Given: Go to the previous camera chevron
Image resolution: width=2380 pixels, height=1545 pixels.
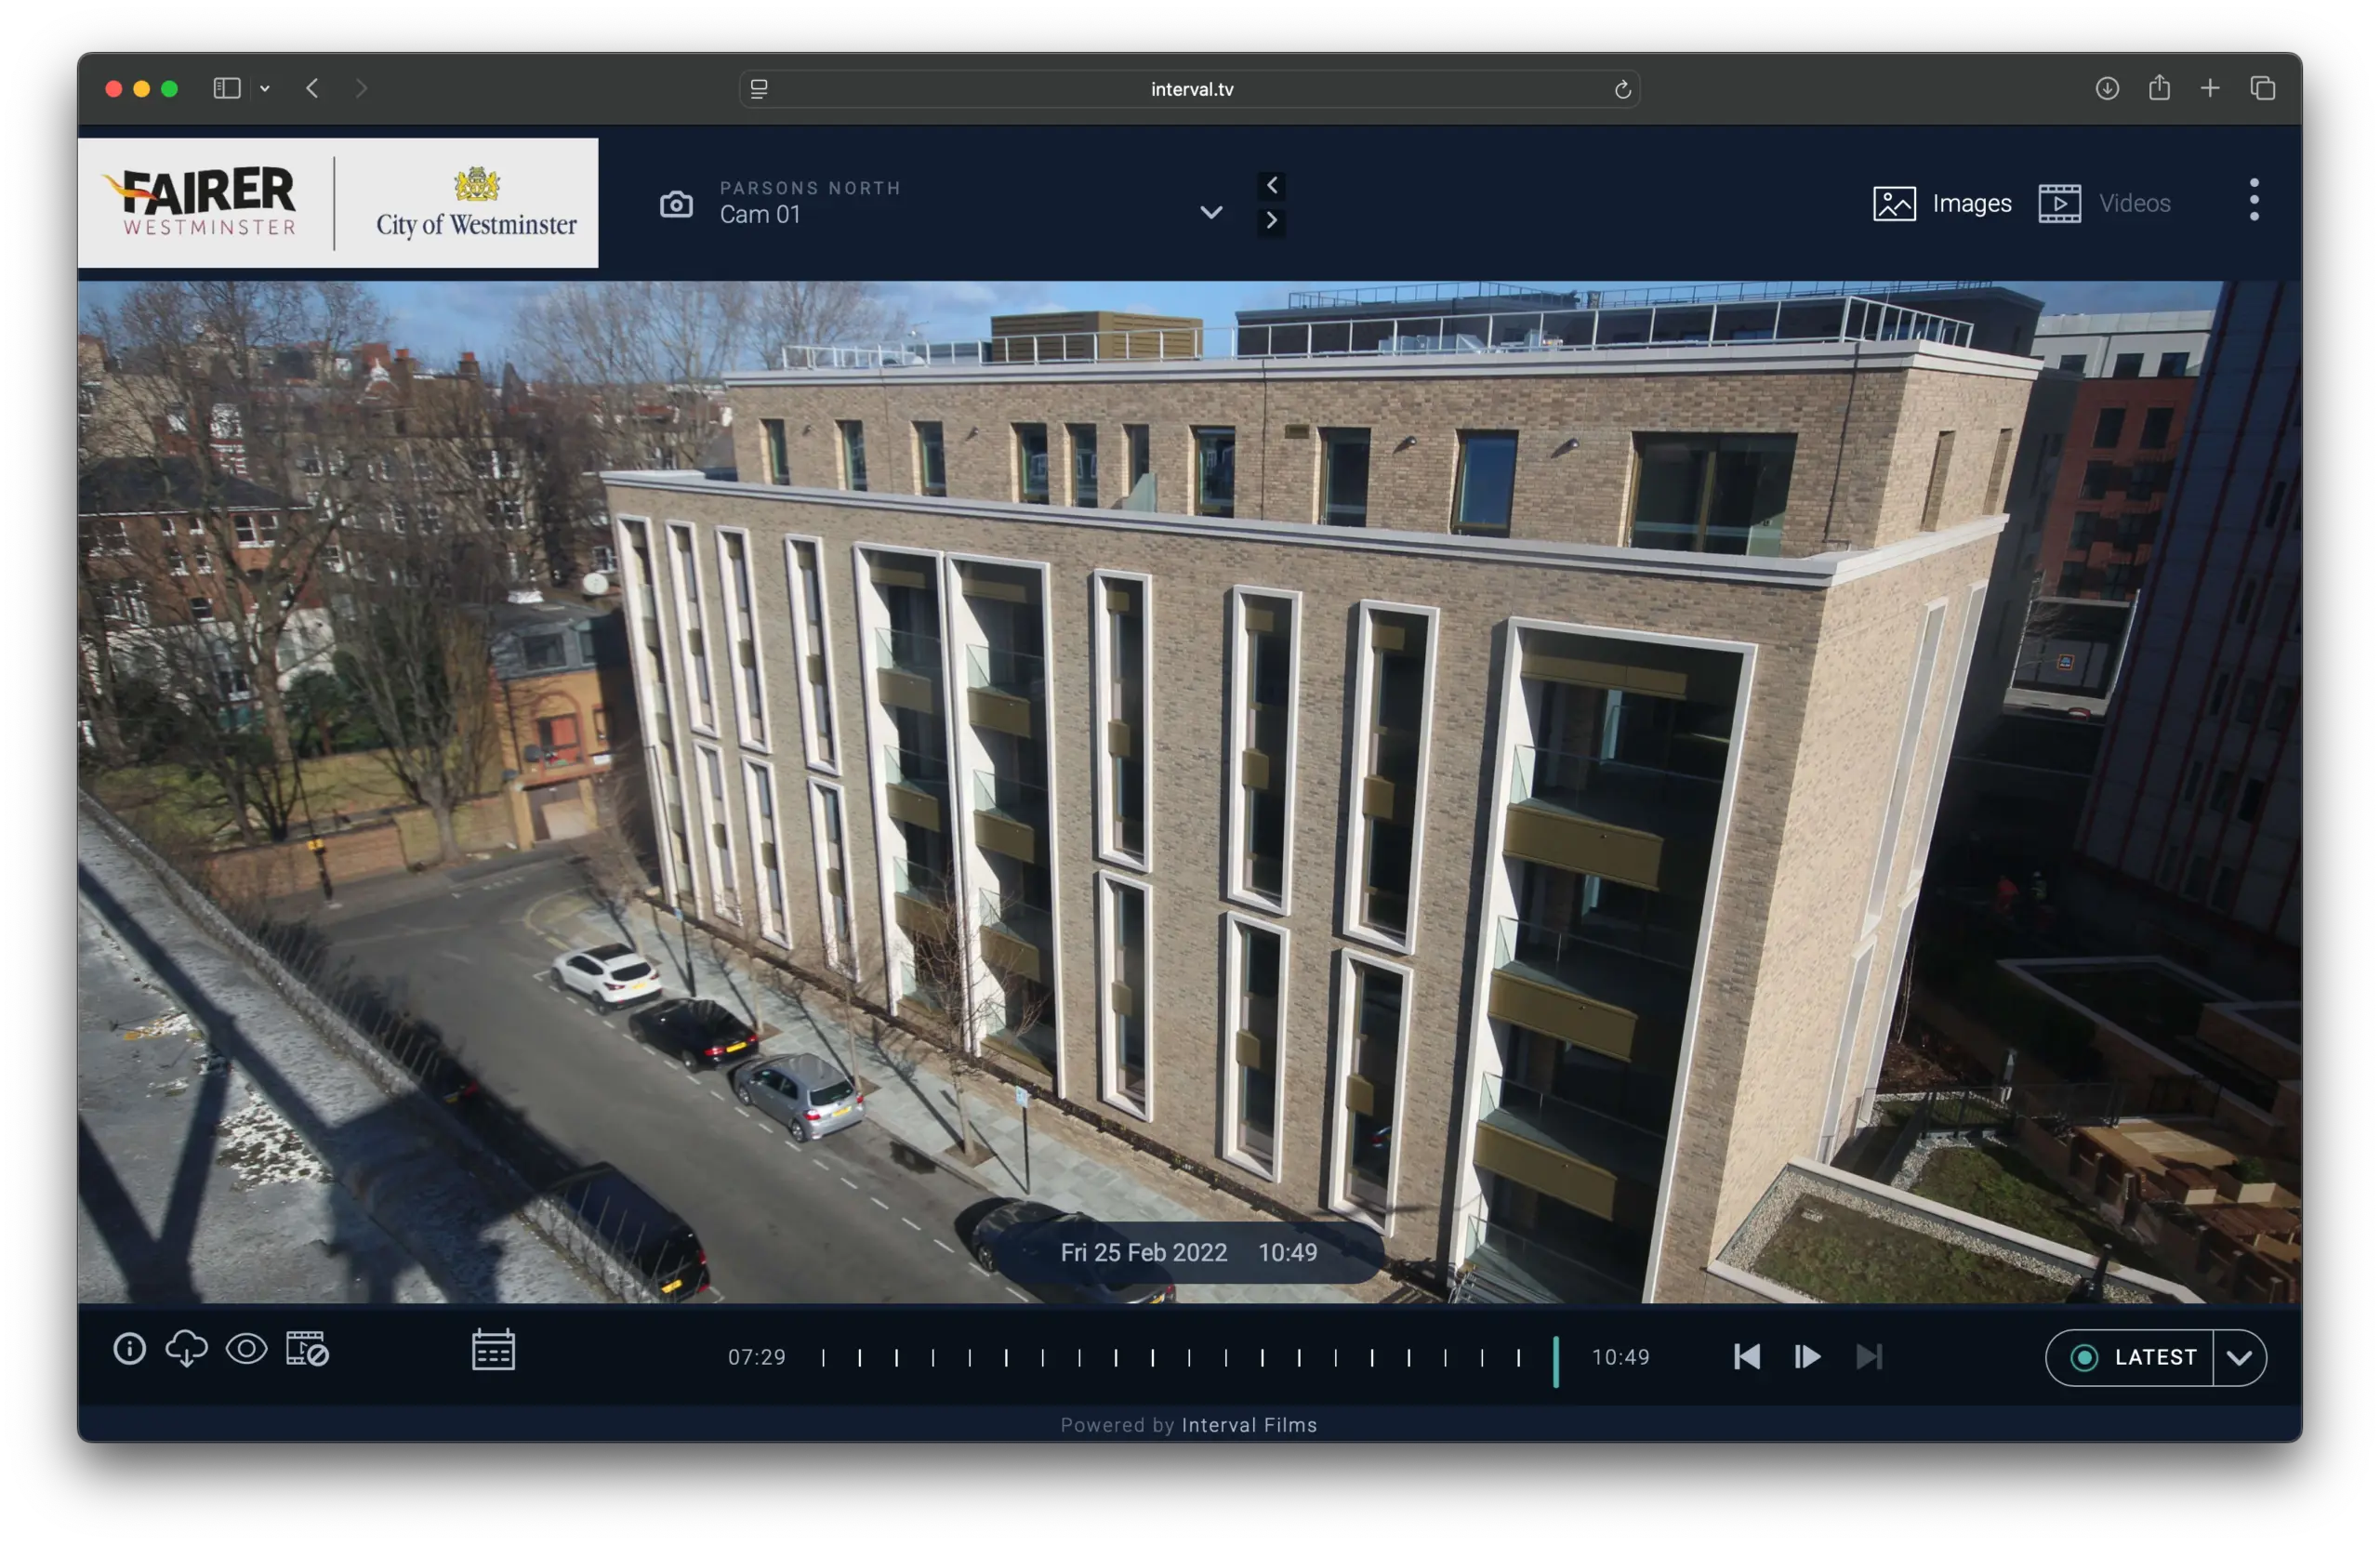Looking at the screenshot, I should 1271,185.
